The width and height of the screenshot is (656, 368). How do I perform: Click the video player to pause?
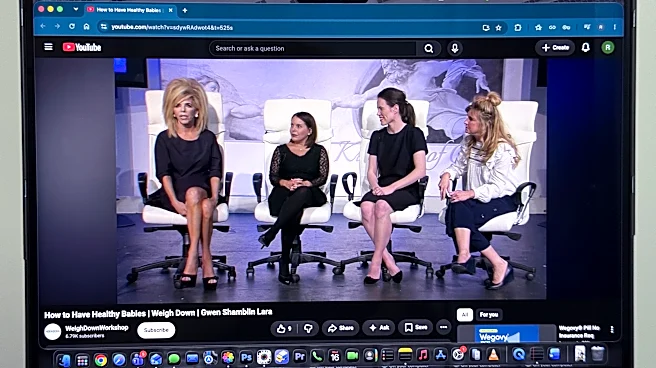pos(331,180)
